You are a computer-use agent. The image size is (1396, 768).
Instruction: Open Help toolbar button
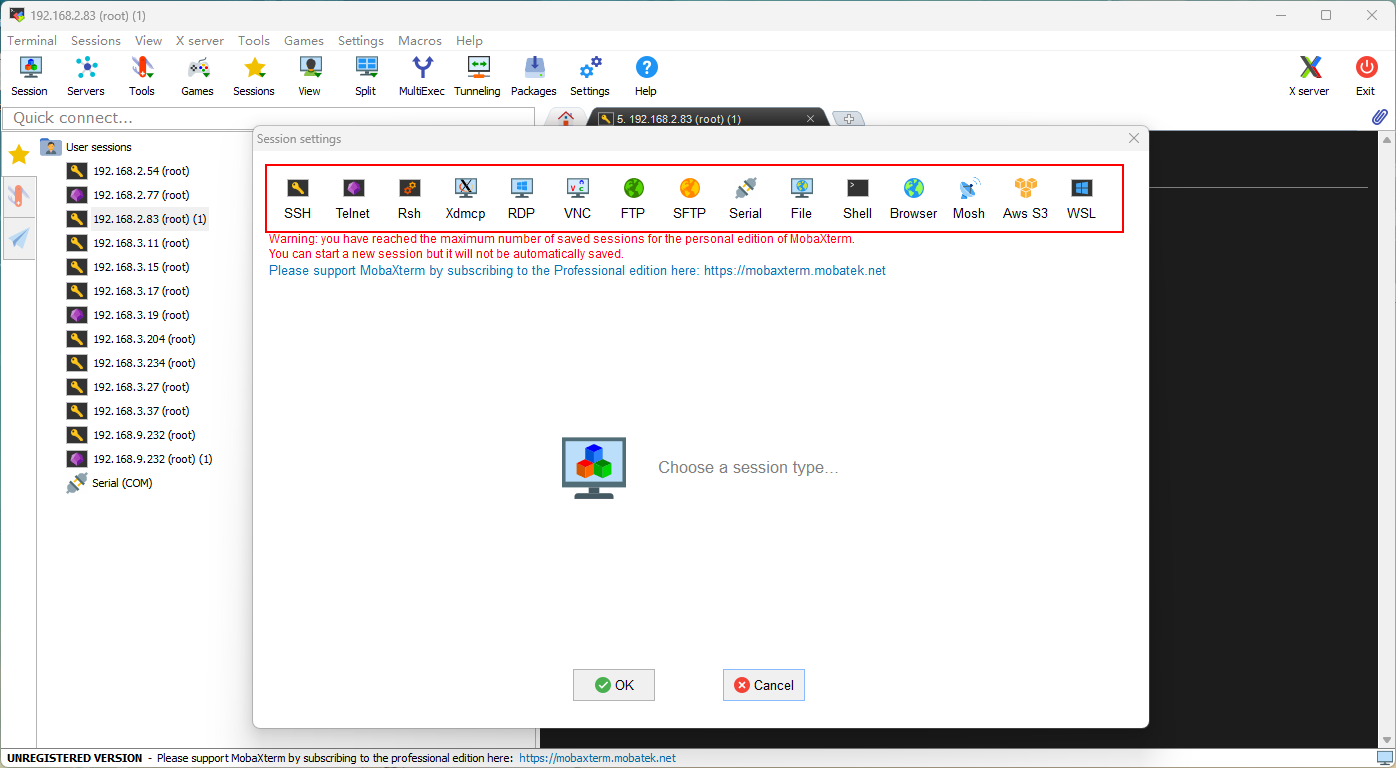pos(646,77)
